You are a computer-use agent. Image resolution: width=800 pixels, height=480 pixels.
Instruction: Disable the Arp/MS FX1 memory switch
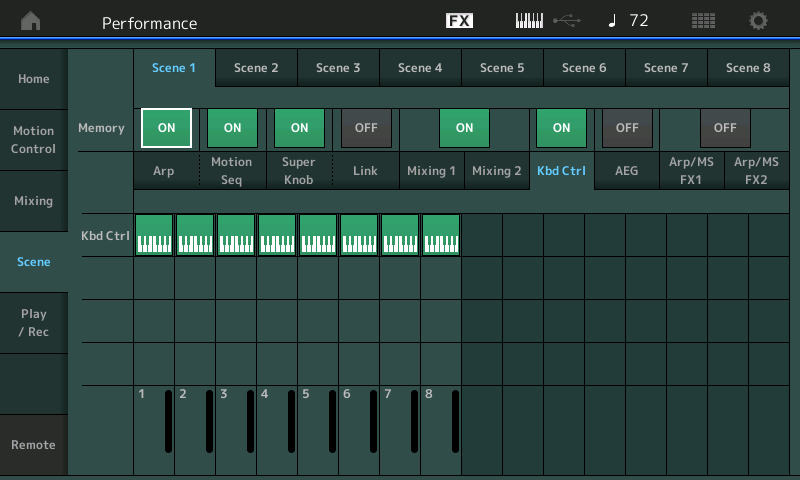click(x=725, y=128)
